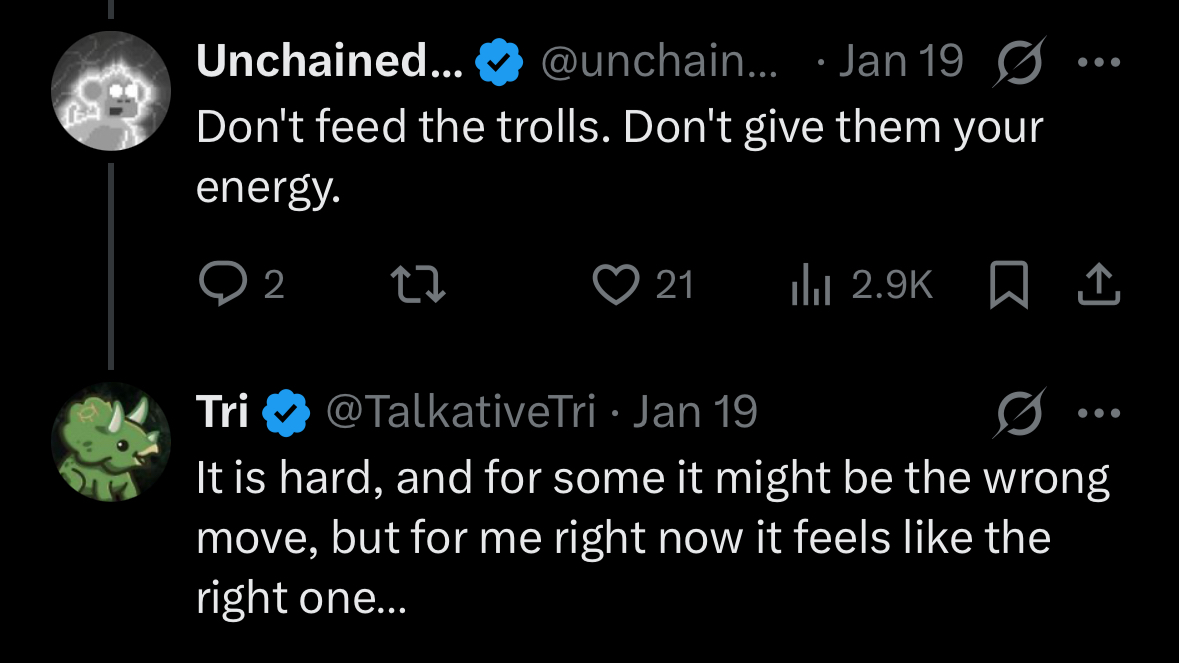Viewport: 1179px width, 663px height.
Task: Click the Jan 19 timestamp on Unchained's tweet
Action: click(900, 63)
